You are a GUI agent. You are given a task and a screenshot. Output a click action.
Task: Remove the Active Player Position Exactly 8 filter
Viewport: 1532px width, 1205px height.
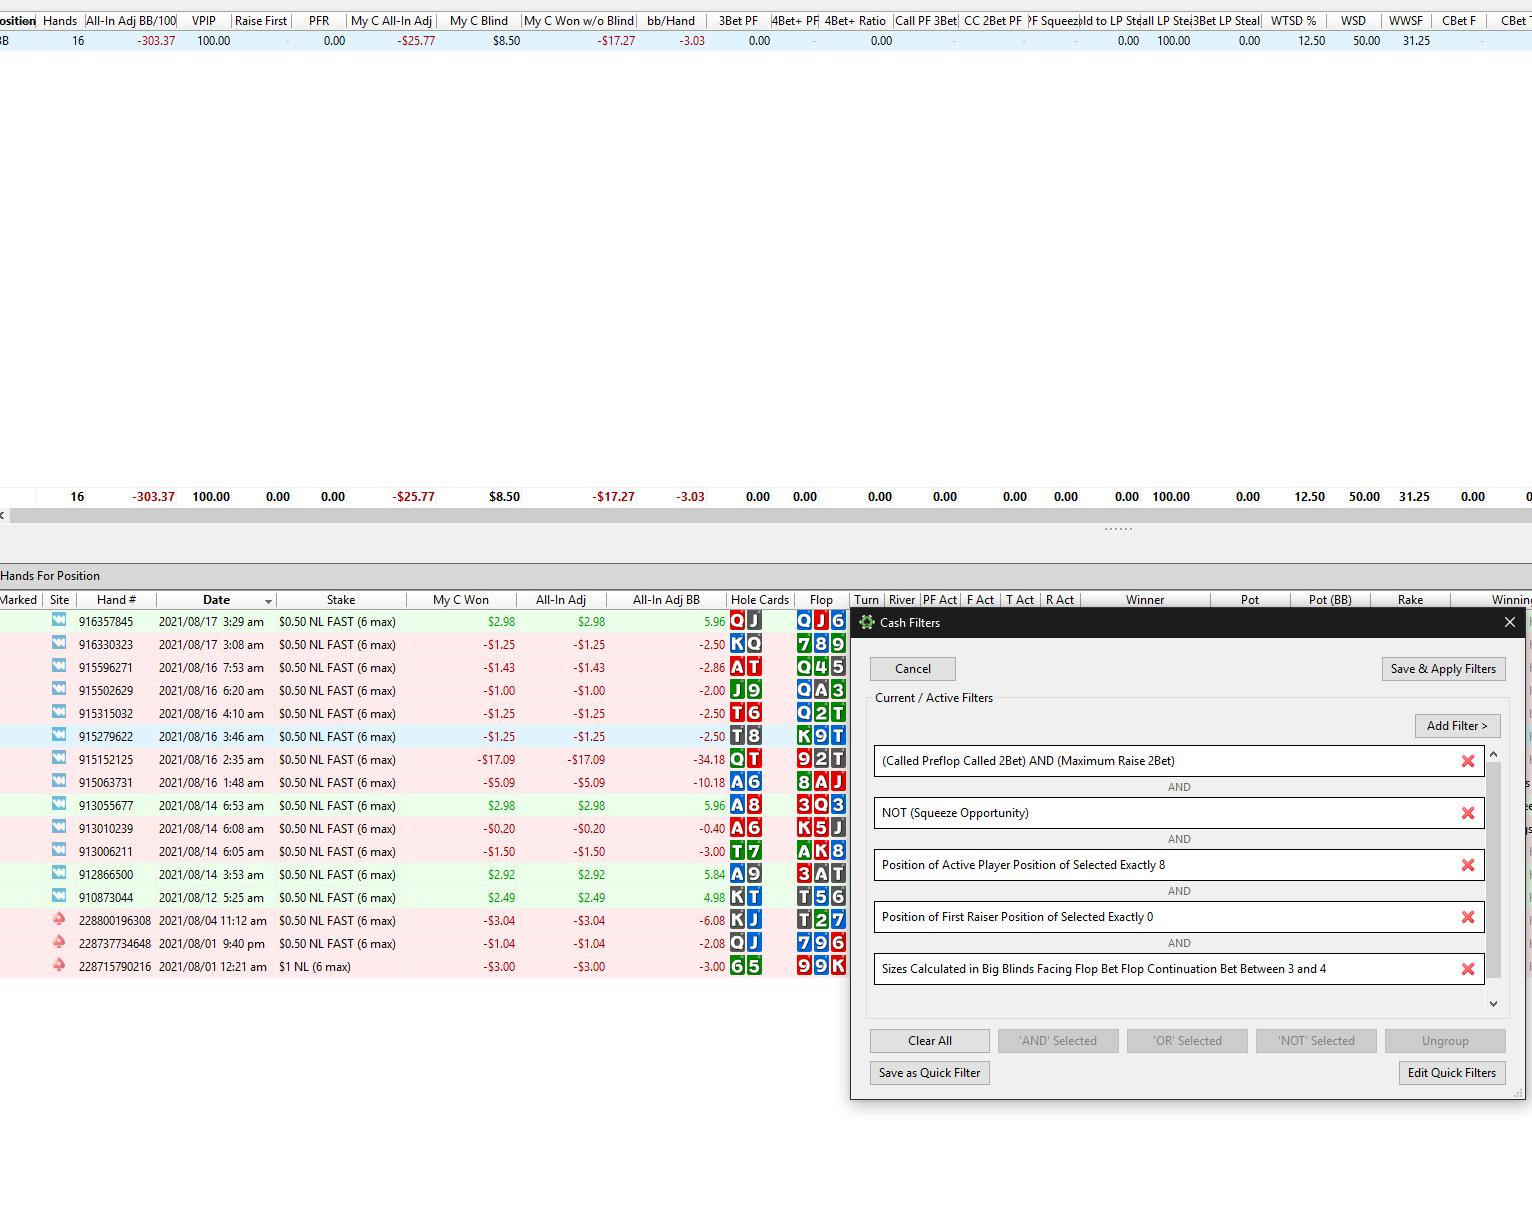click(1468, 865)
